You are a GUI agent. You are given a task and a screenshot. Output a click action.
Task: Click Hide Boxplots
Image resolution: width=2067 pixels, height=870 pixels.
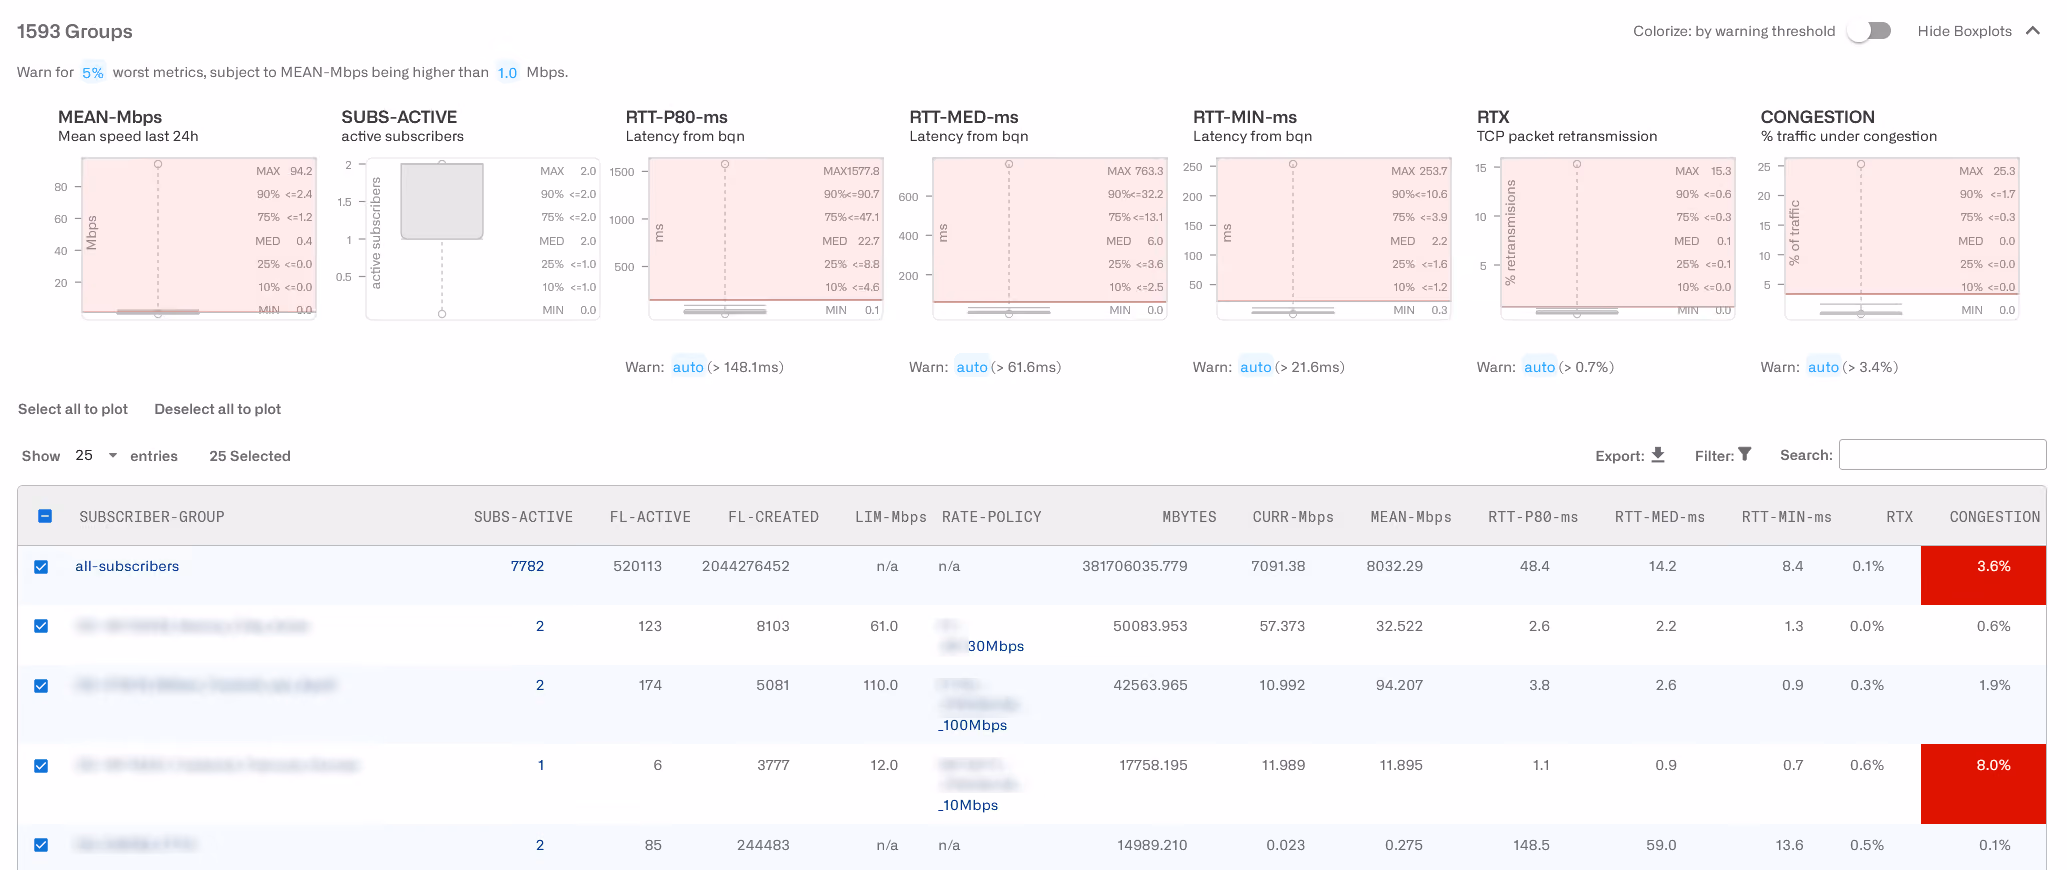coord(1964,31)
